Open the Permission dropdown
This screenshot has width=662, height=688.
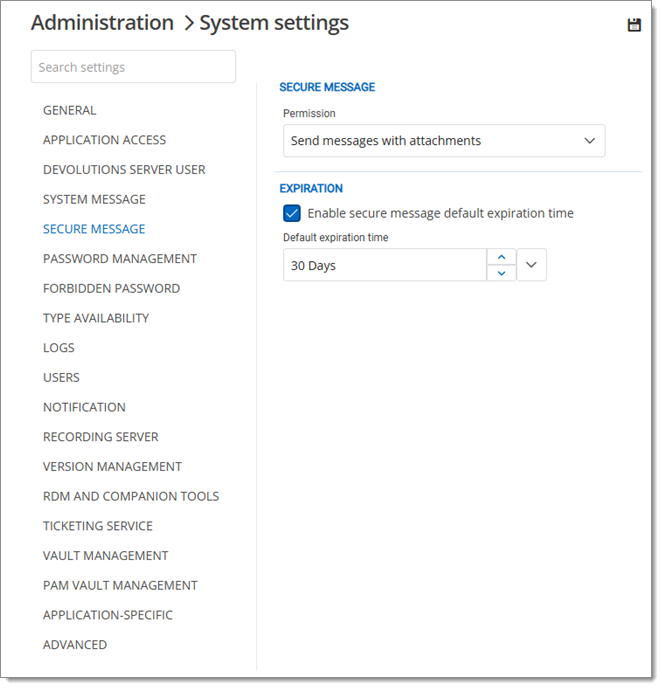pos(444,141)
